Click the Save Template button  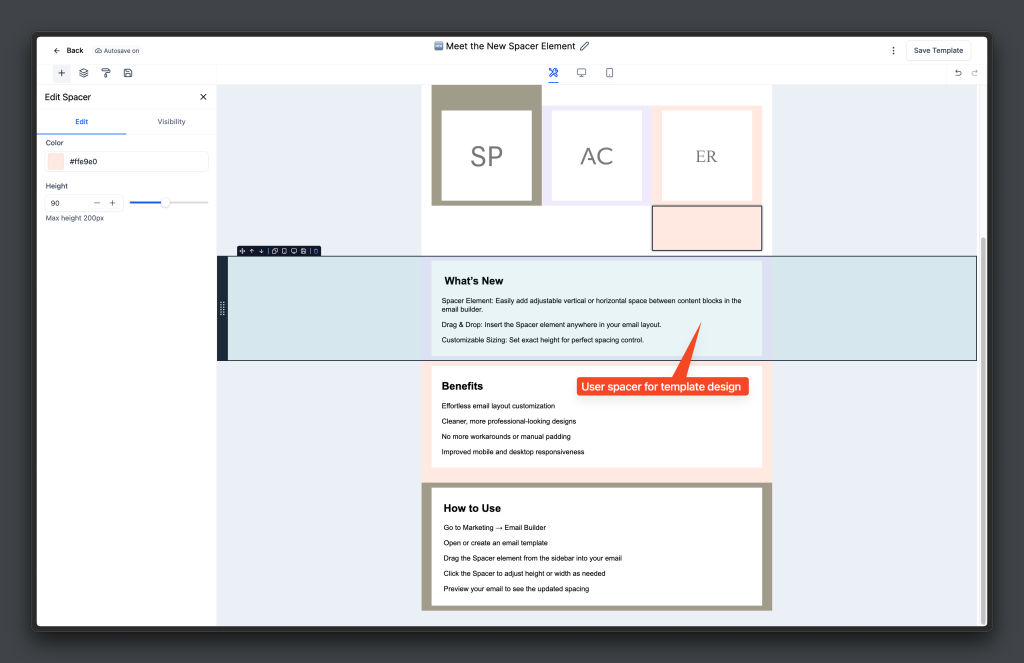938,50
